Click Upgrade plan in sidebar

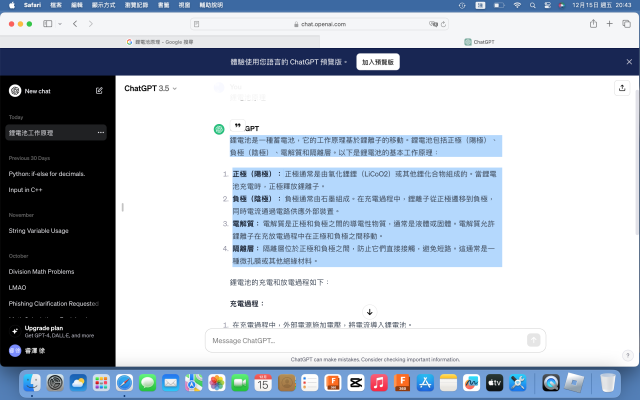pos(56,331)
